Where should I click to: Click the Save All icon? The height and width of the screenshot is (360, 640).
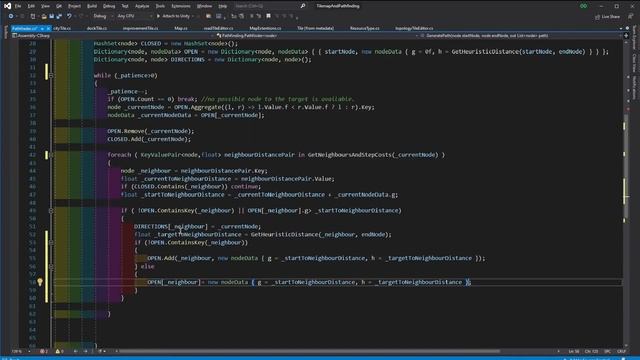click(x=59, y=16)
